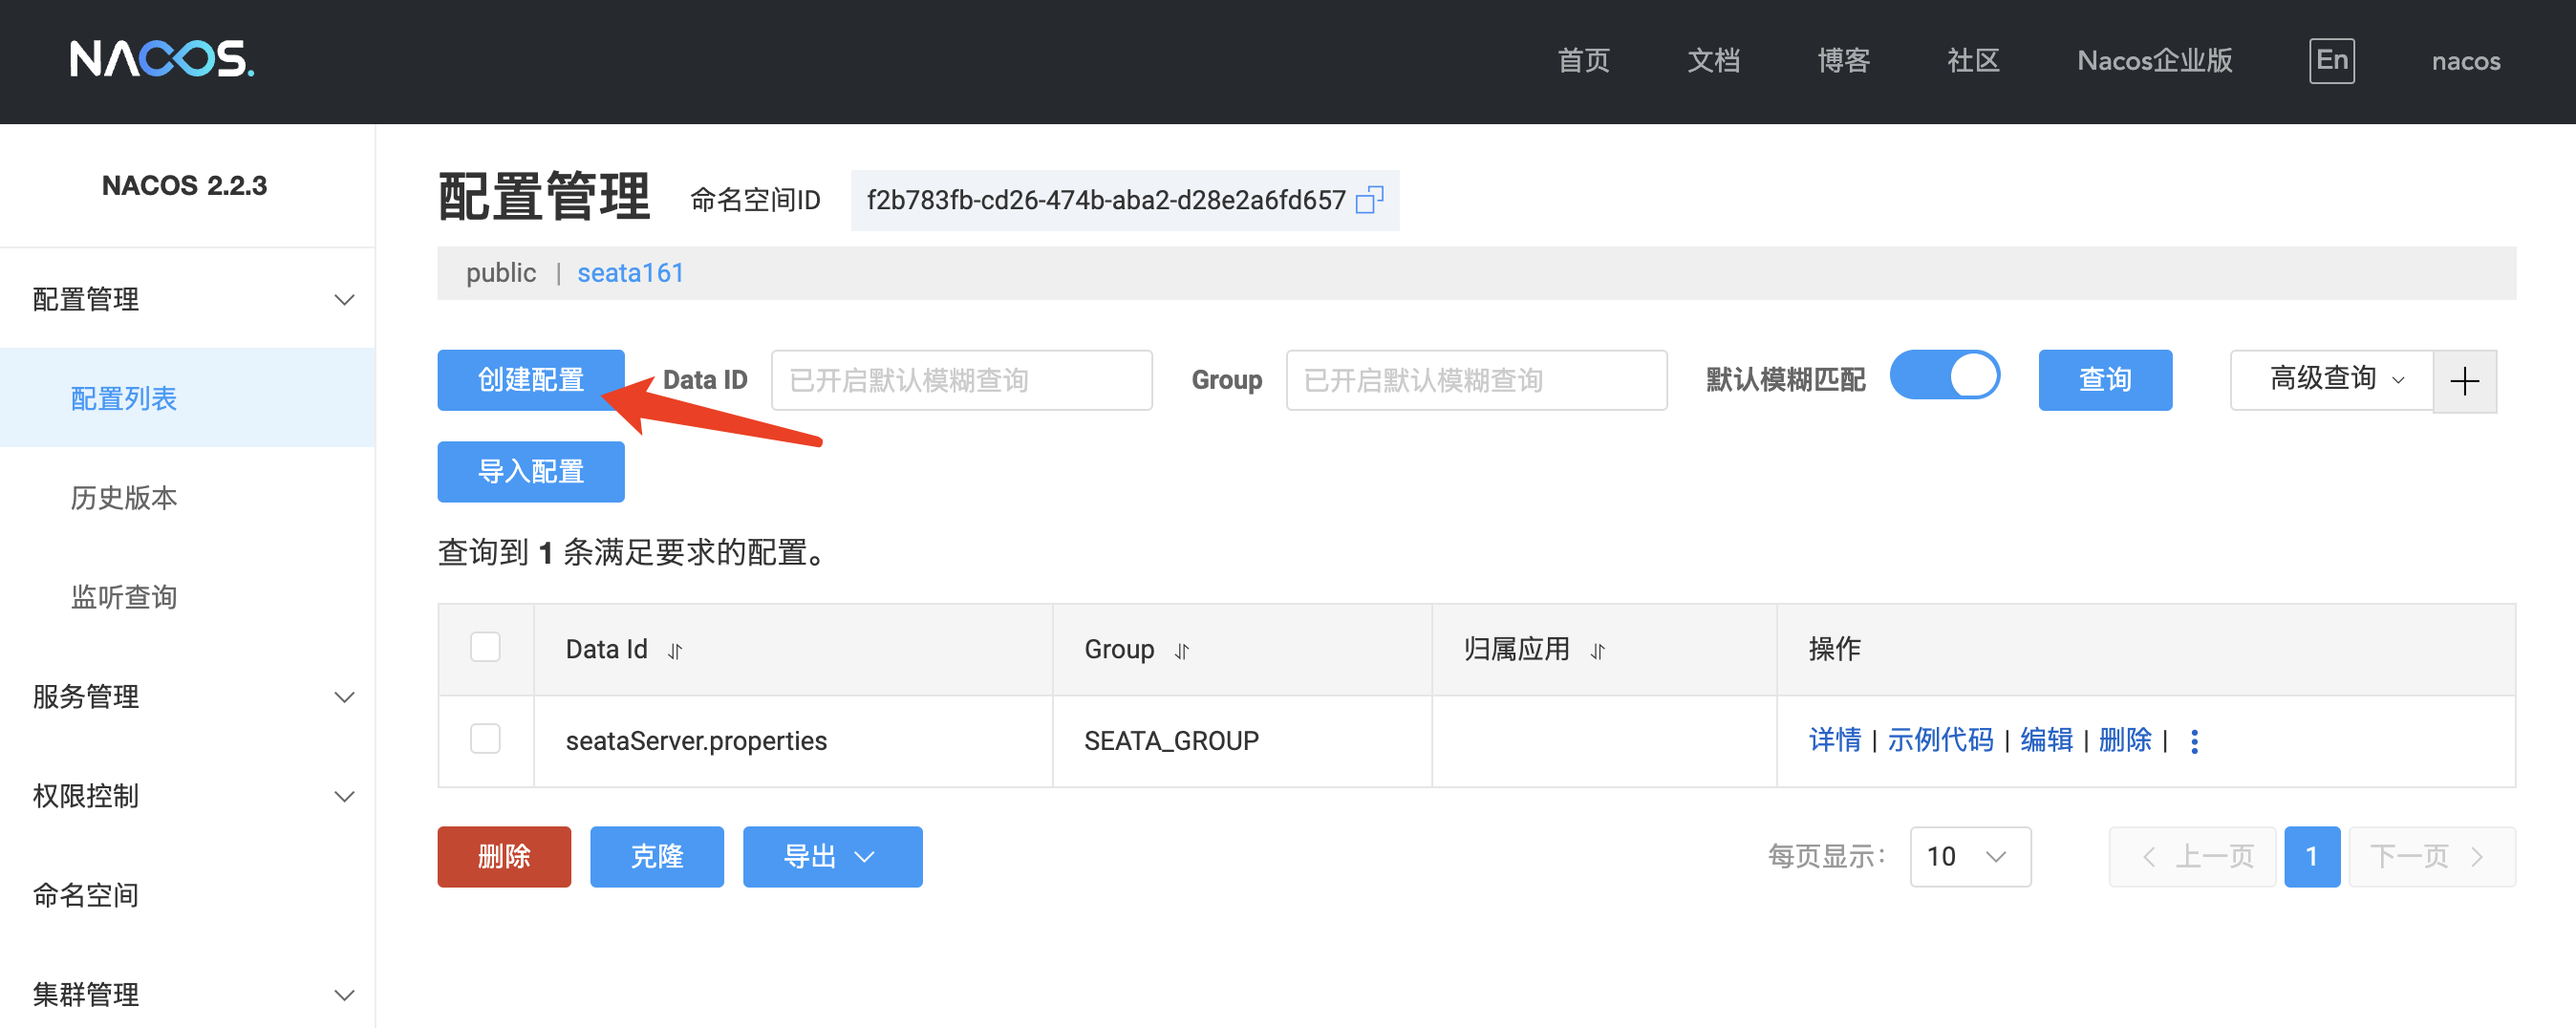Click the 创建配置 button
The height and width of the screenshot is (1028, 2576).
pyautogui.click(x=531, y=380)
